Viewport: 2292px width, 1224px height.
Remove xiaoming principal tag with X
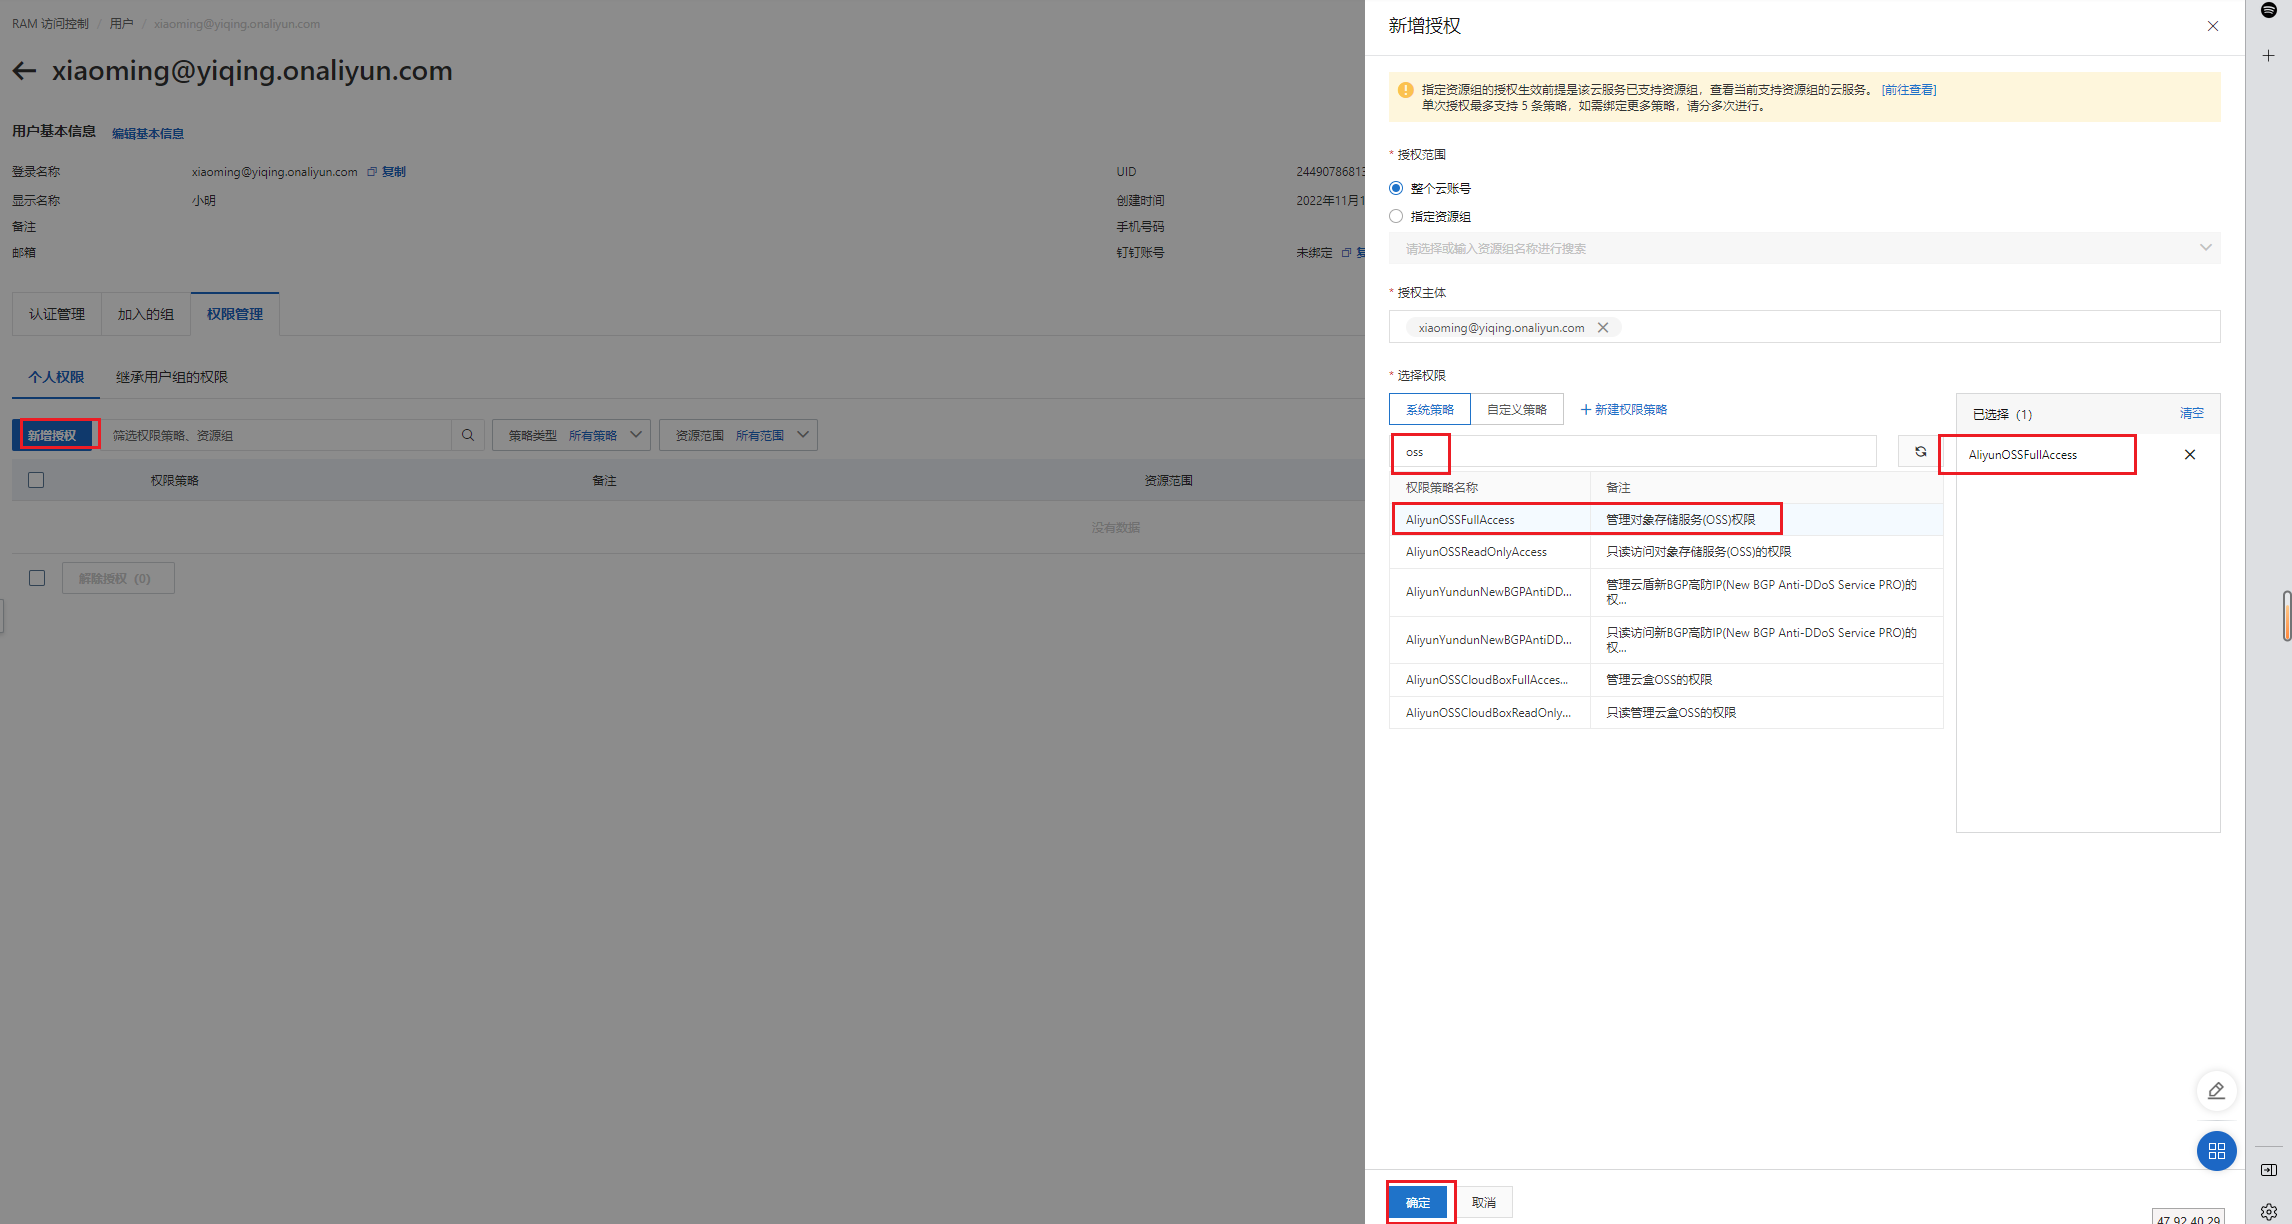tap(1603, 328)
